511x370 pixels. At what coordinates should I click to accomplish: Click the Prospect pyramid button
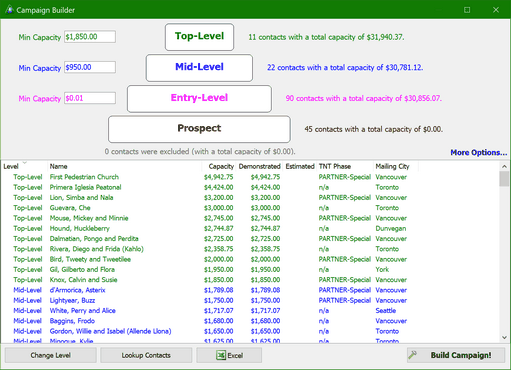click(199, 129)
